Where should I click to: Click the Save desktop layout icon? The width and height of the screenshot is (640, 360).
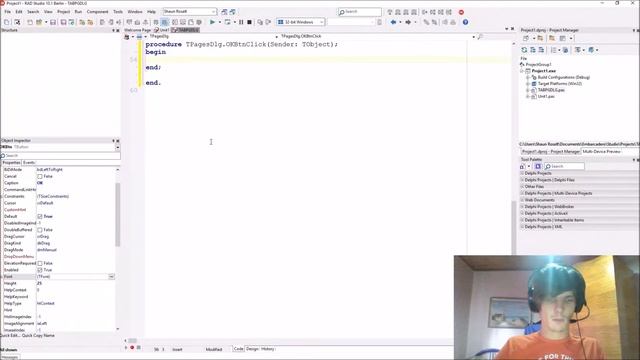click(x=224, y=12)
